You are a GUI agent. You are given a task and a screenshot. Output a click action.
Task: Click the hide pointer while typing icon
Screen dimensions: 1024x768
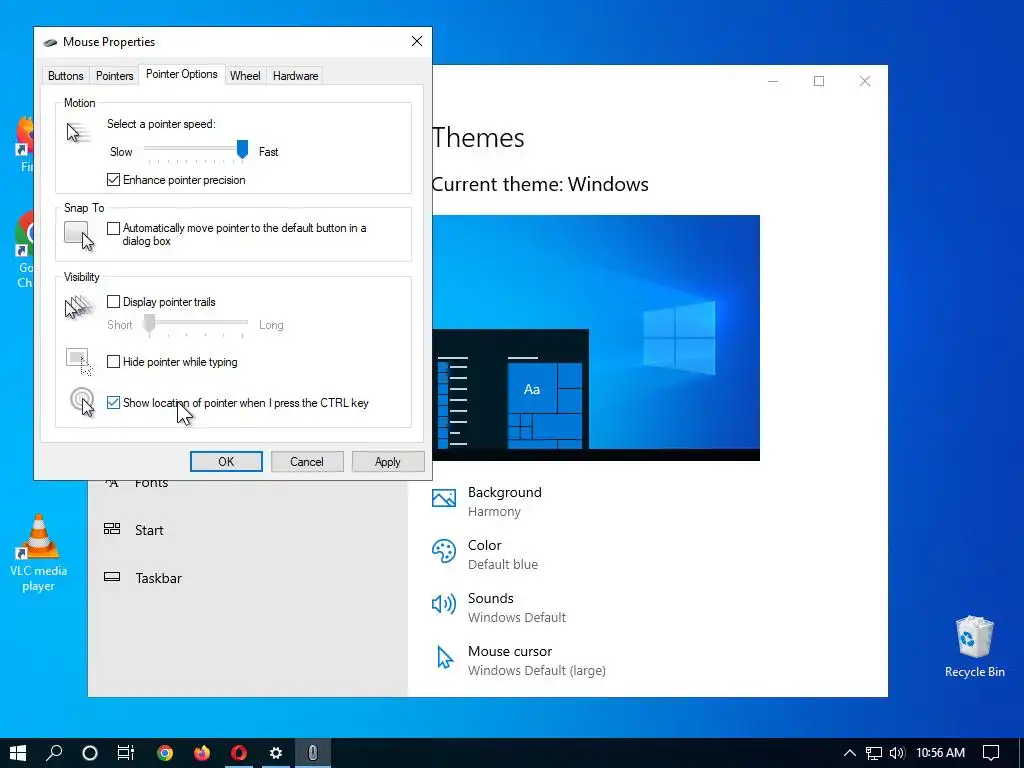79,362
